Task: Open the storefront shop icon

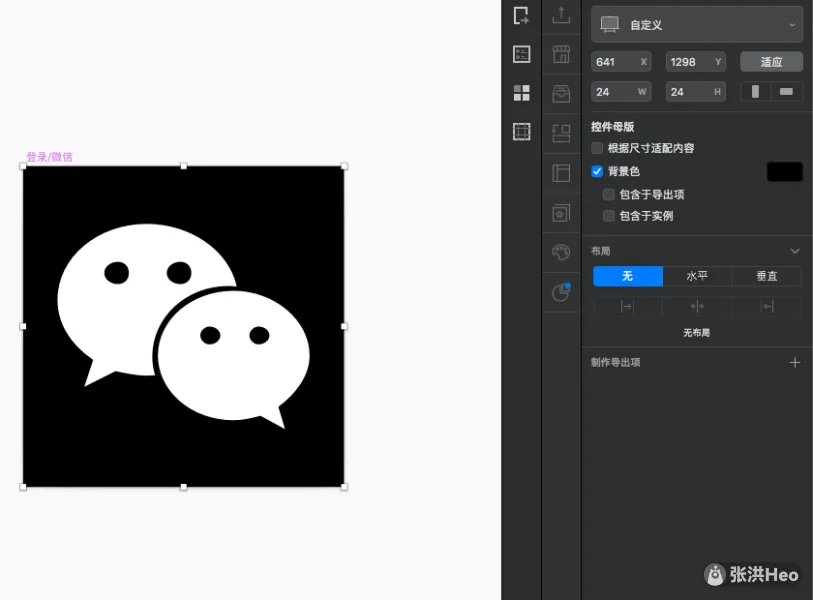Action: point(561,54)
